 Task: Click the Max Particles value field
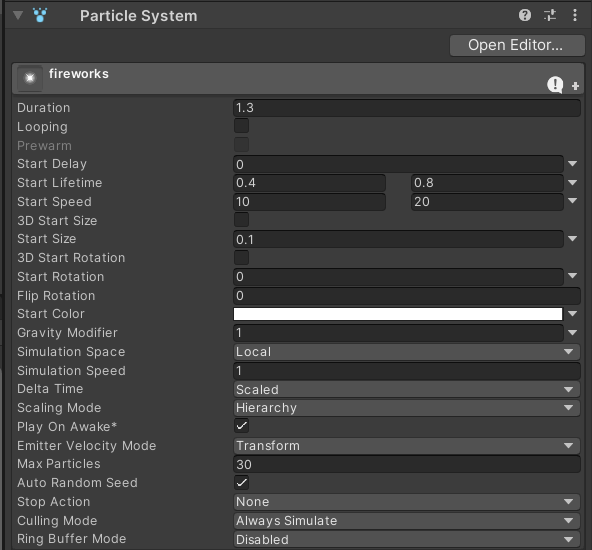tap(407, 464)
